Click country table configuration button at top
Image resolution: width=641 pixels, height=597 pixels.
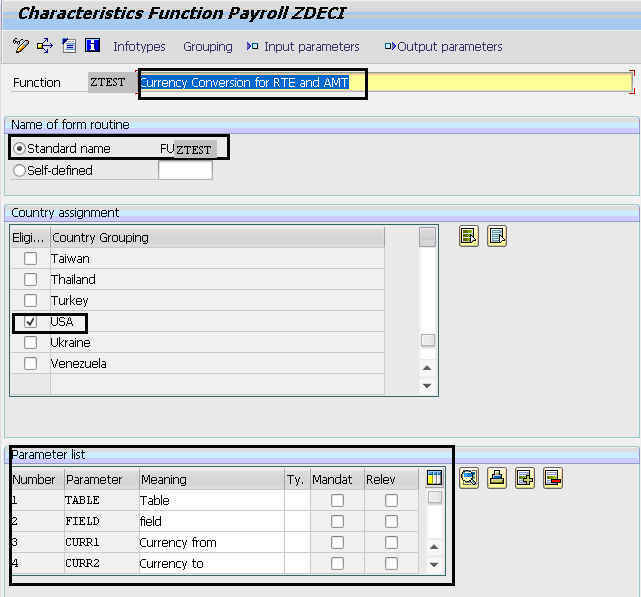427,237
